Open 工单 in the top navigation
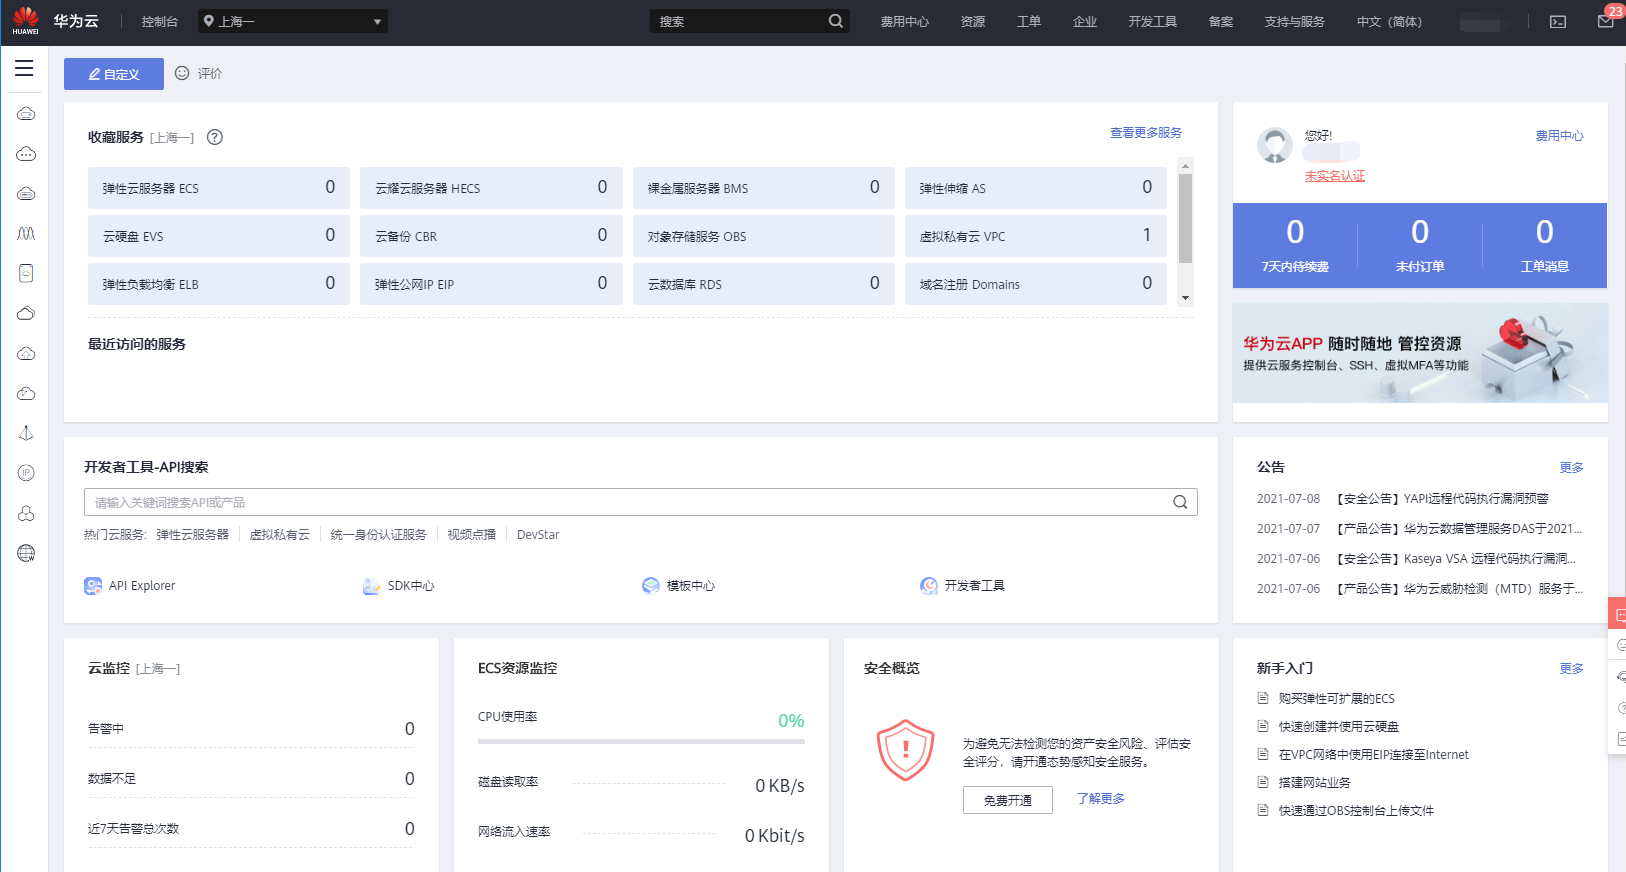Screen dimensions: 1626x872 coord(1028,21)
